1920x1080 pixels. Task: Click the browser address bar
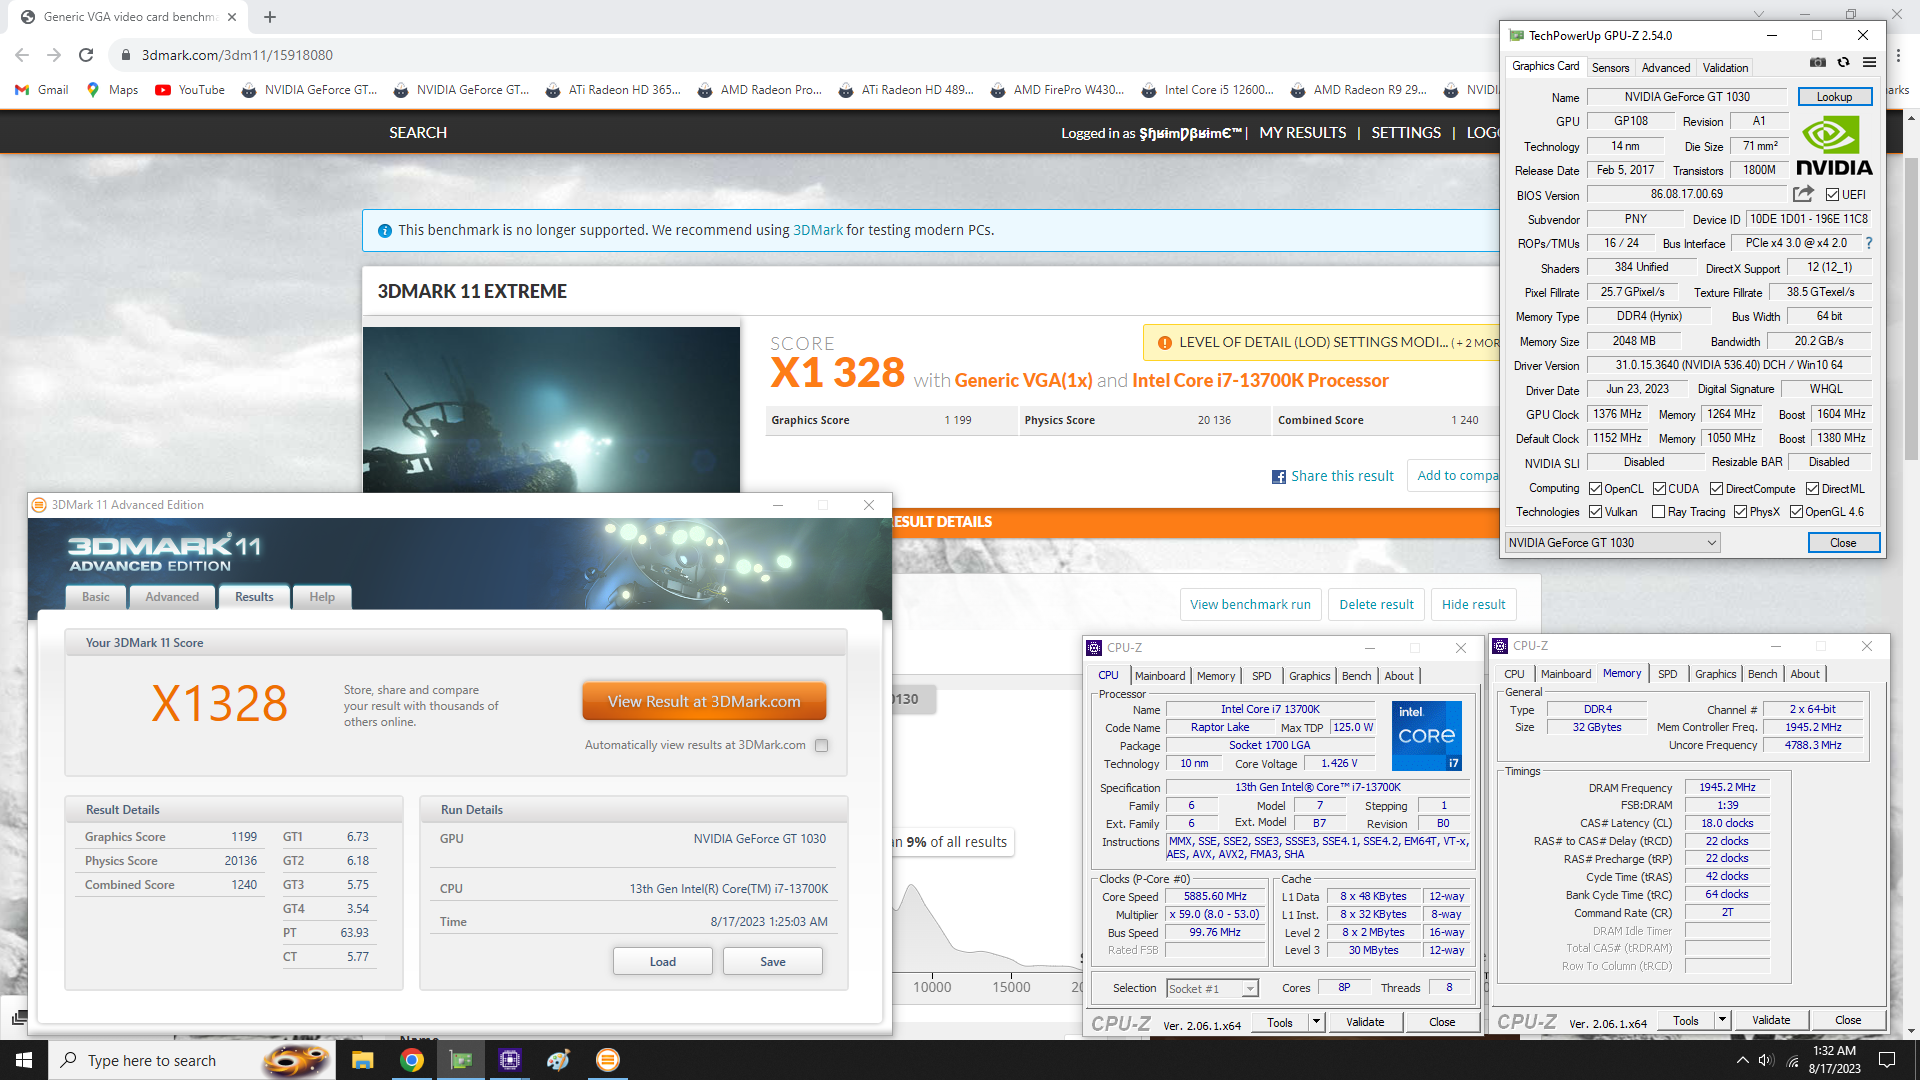(800, 55)
